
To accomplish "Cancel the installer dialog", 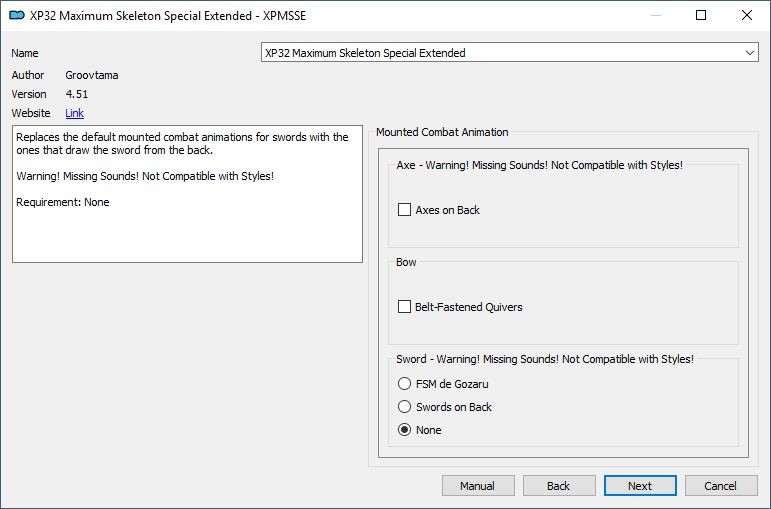I will coord(721,486).
